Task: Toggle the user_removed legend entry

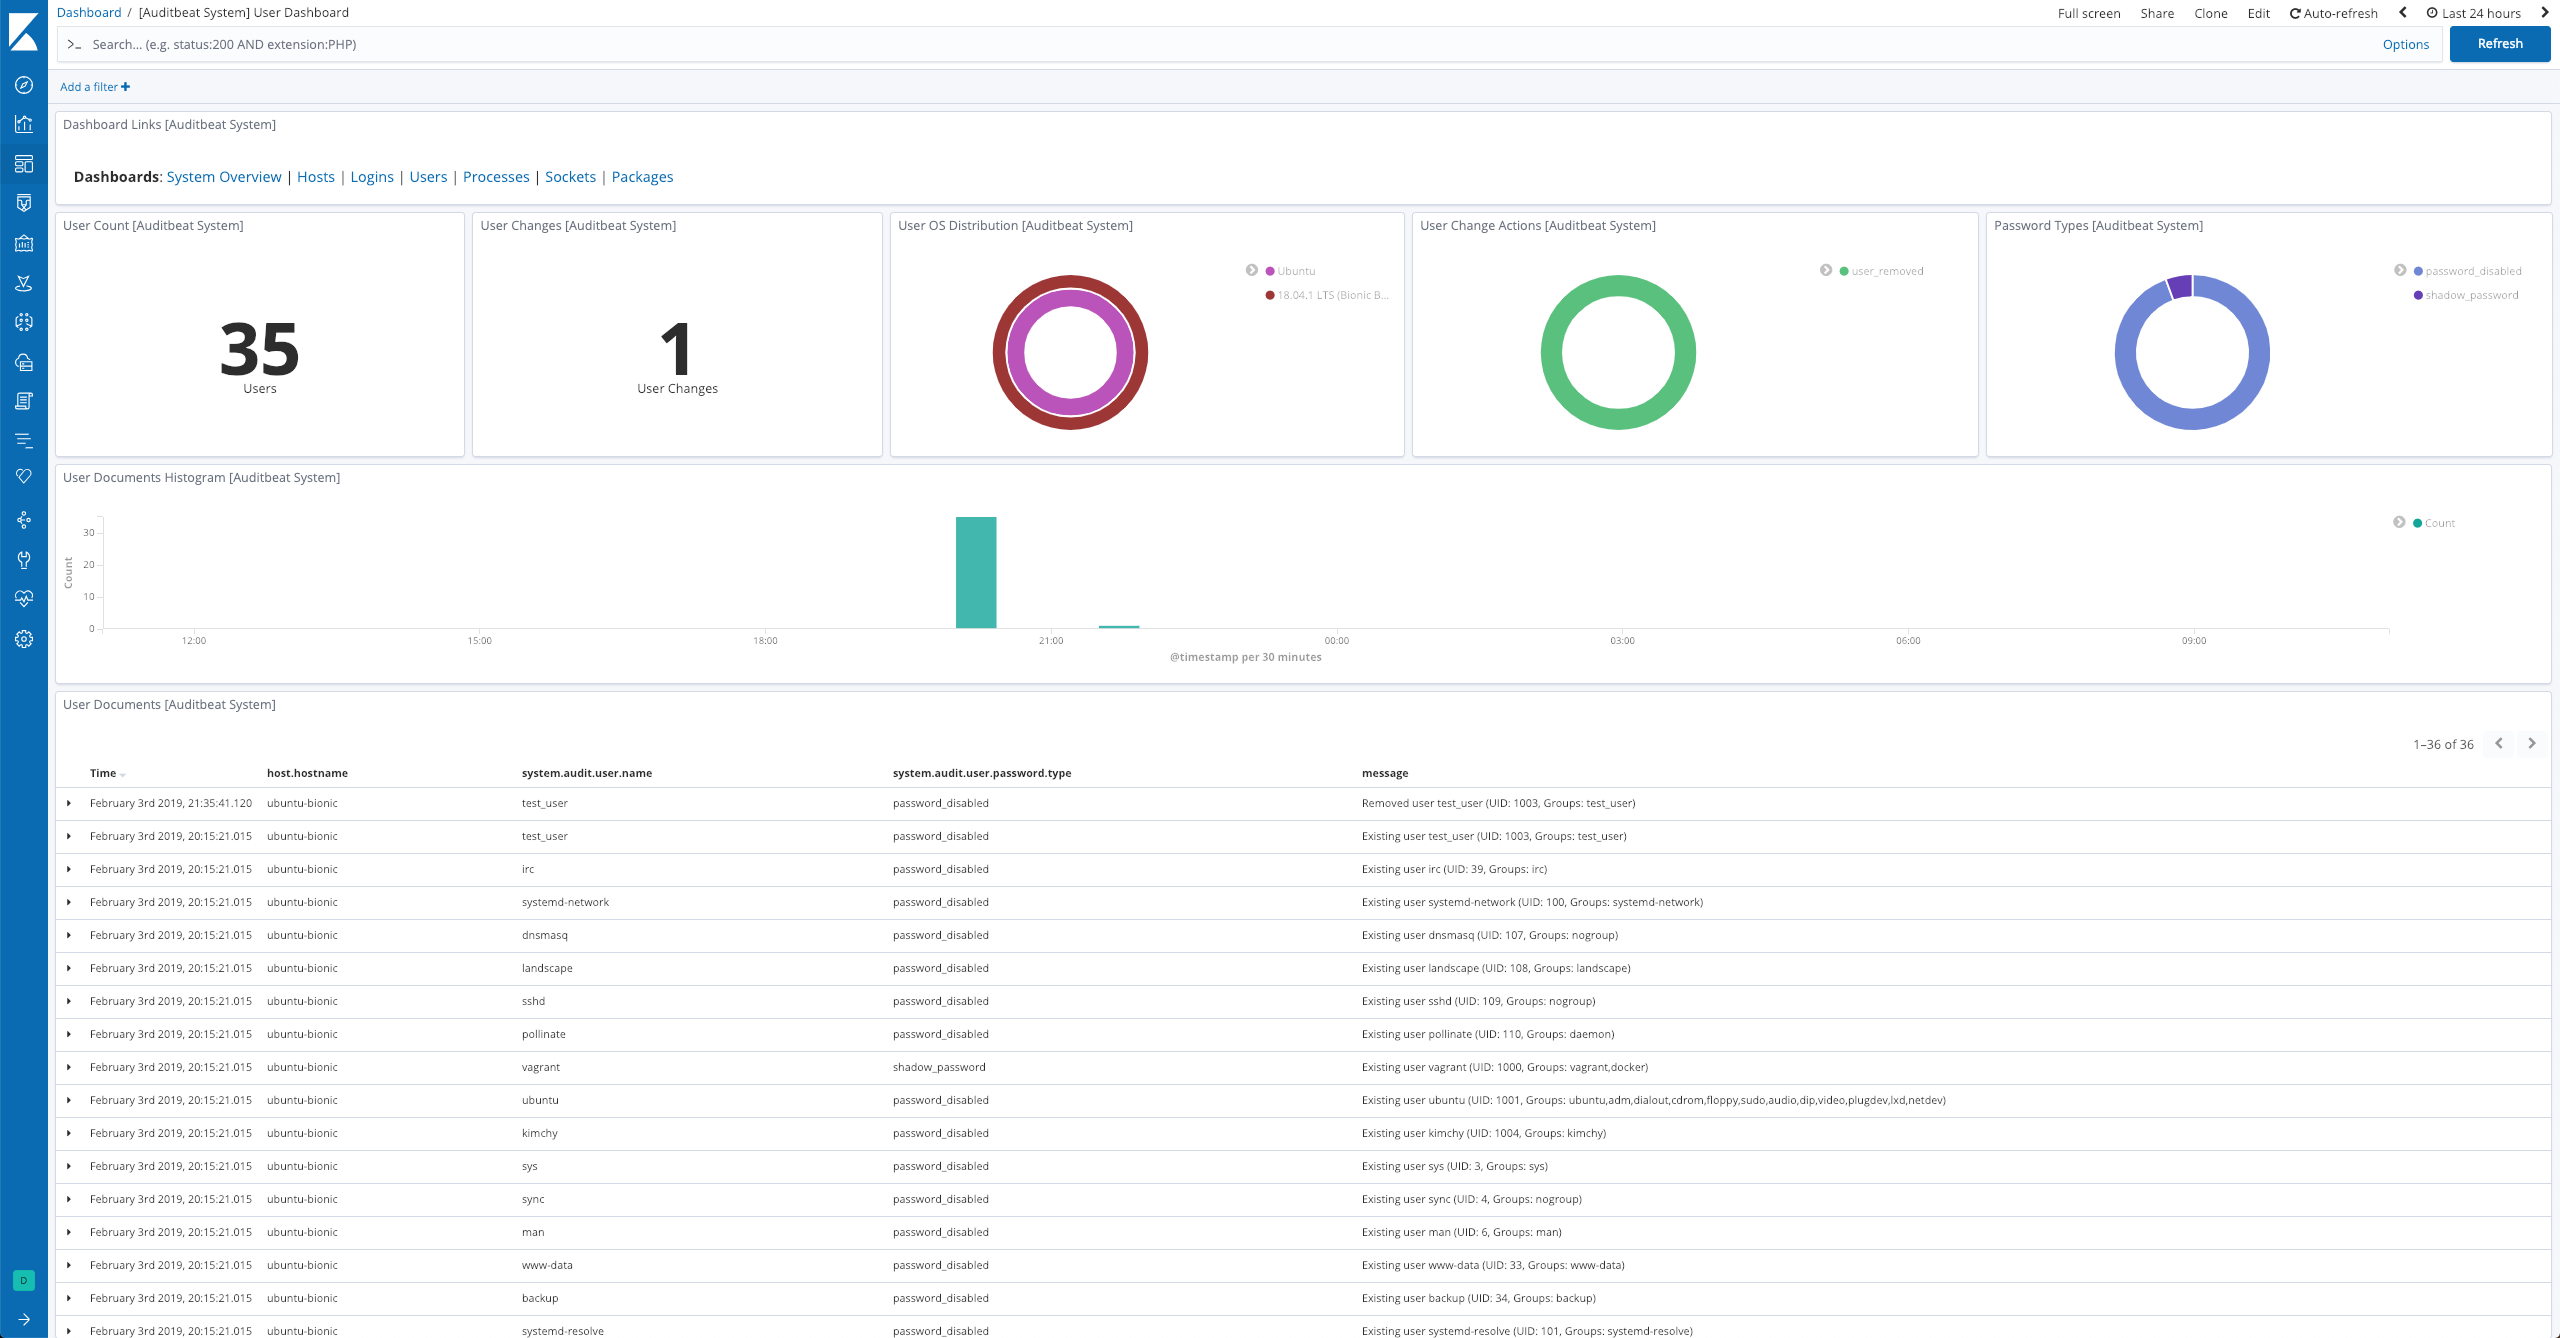Action: point(1888,270)
